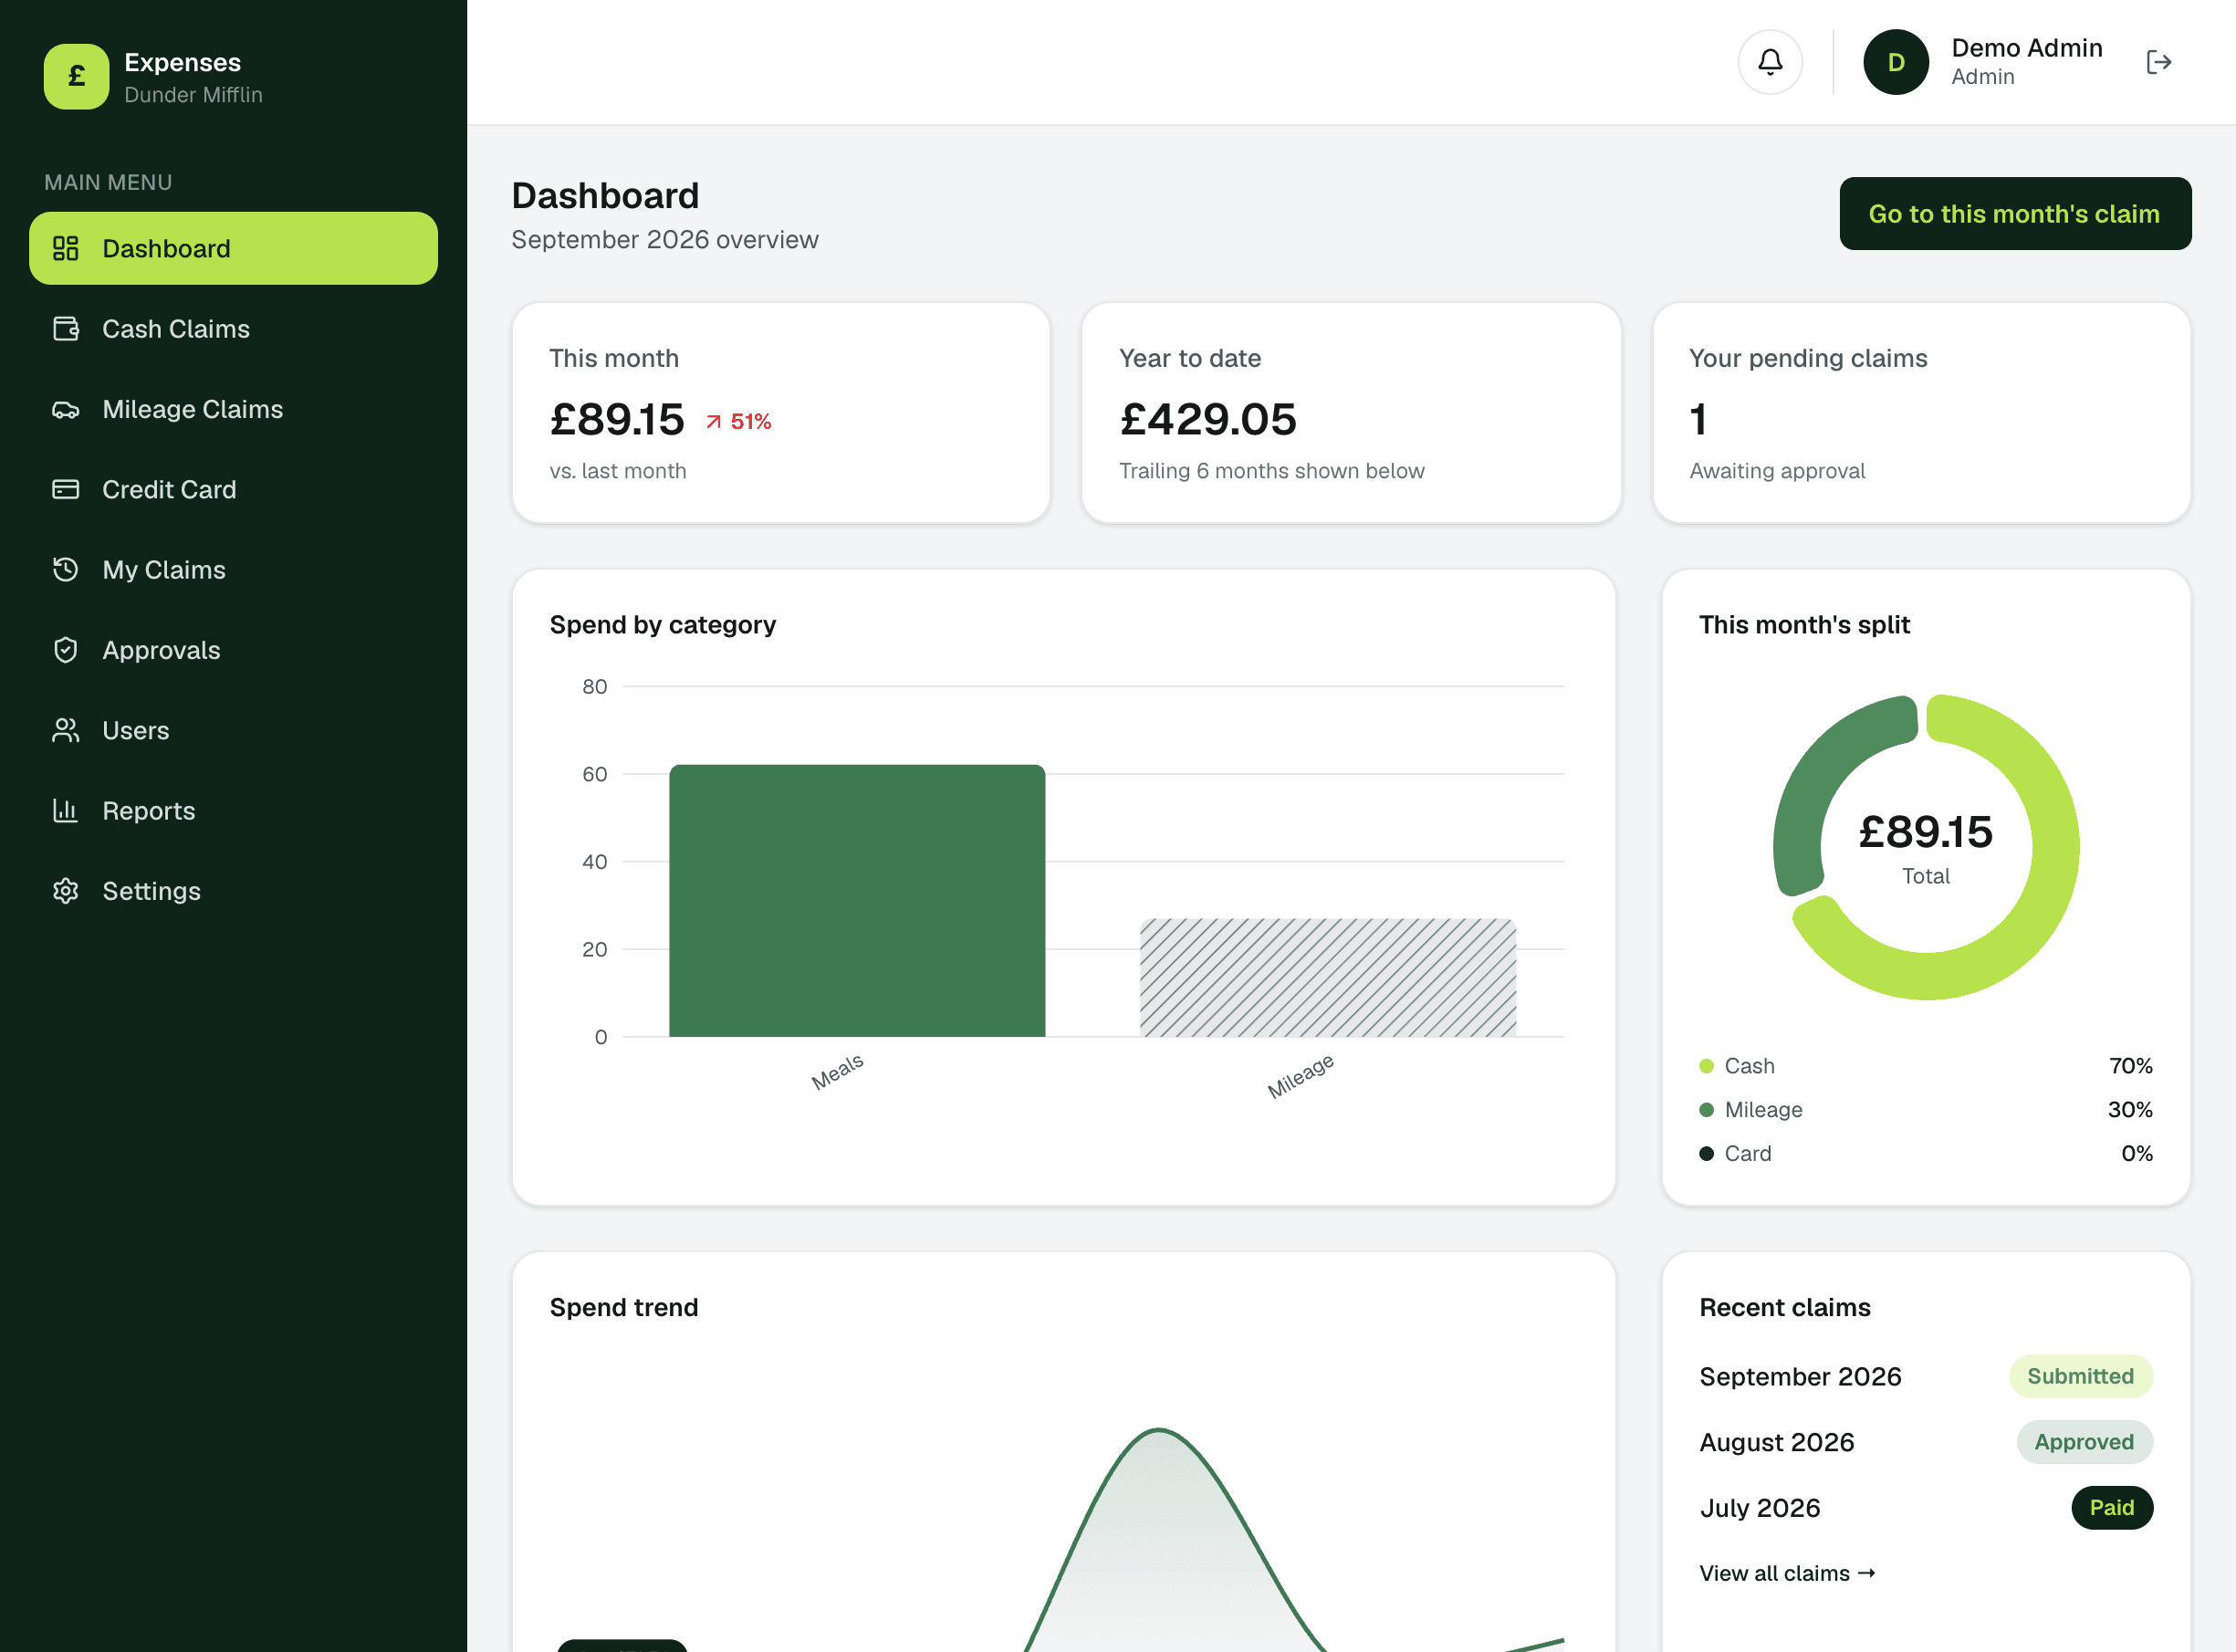Click the My Claims history clock icon
The width and height of the screenshot is (2236, 1652).
(66, 569)
